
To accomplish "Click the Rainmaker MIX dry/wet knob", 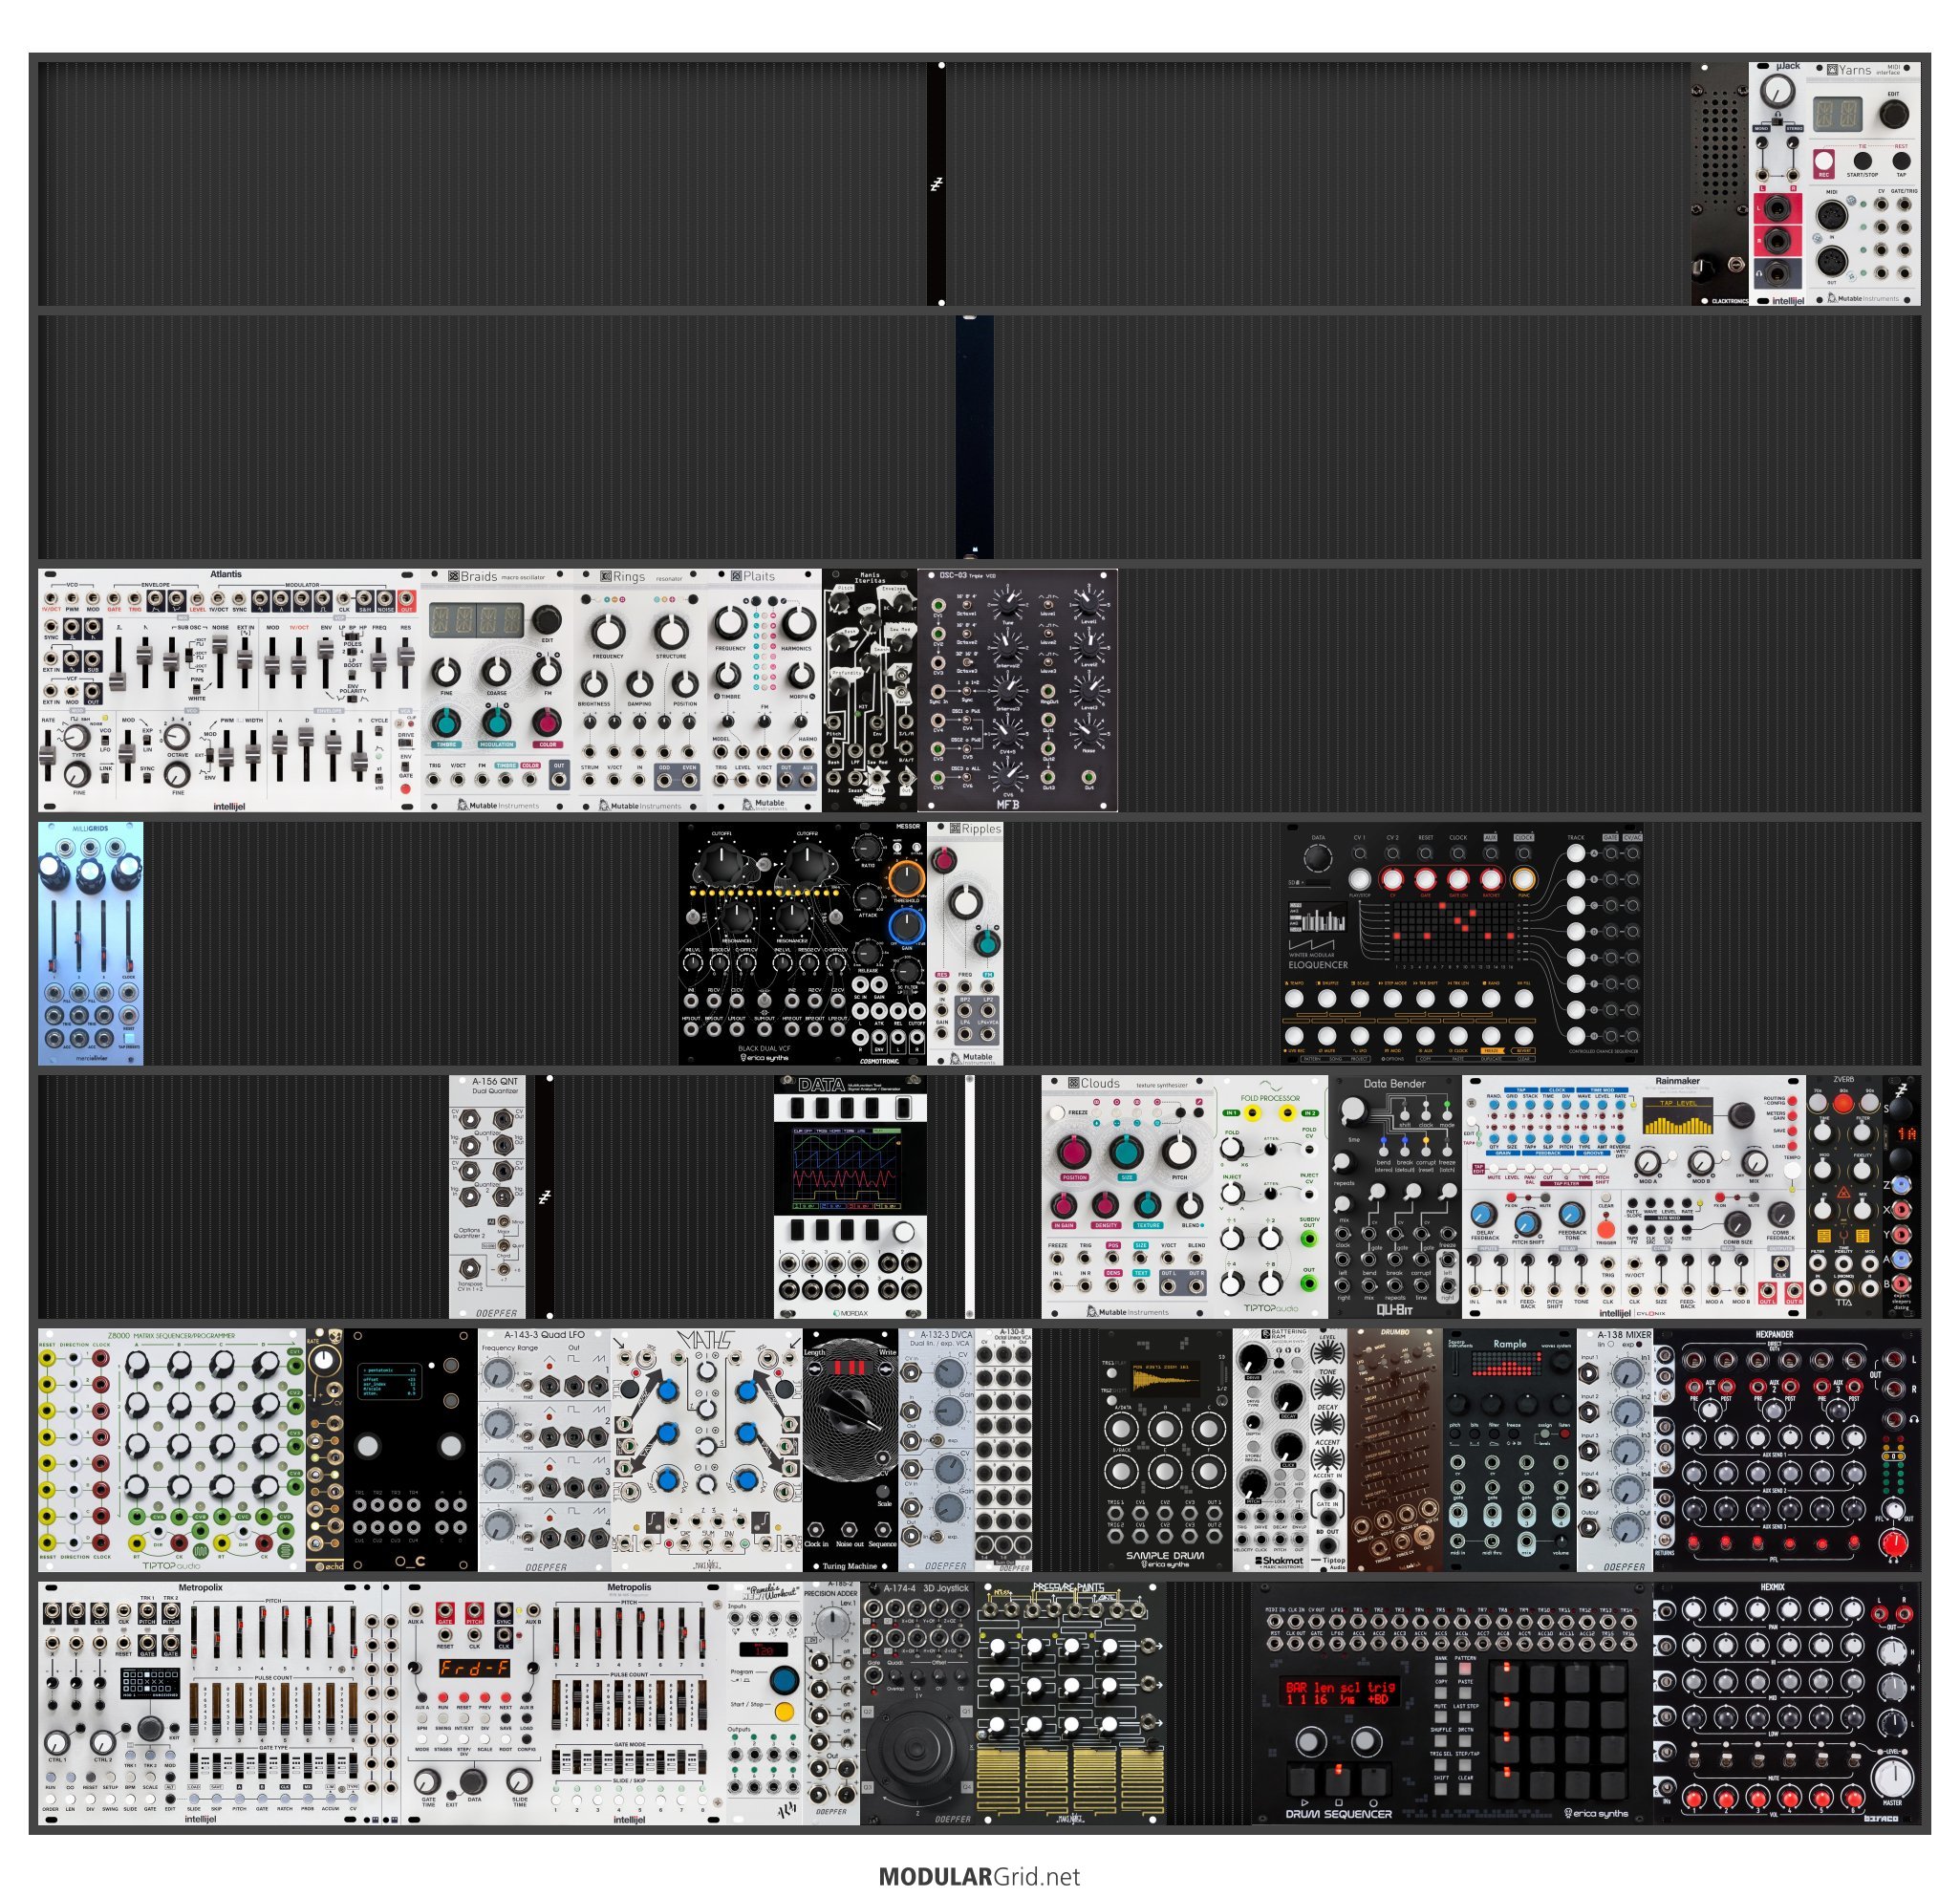I will [x=1754, y=1162].
